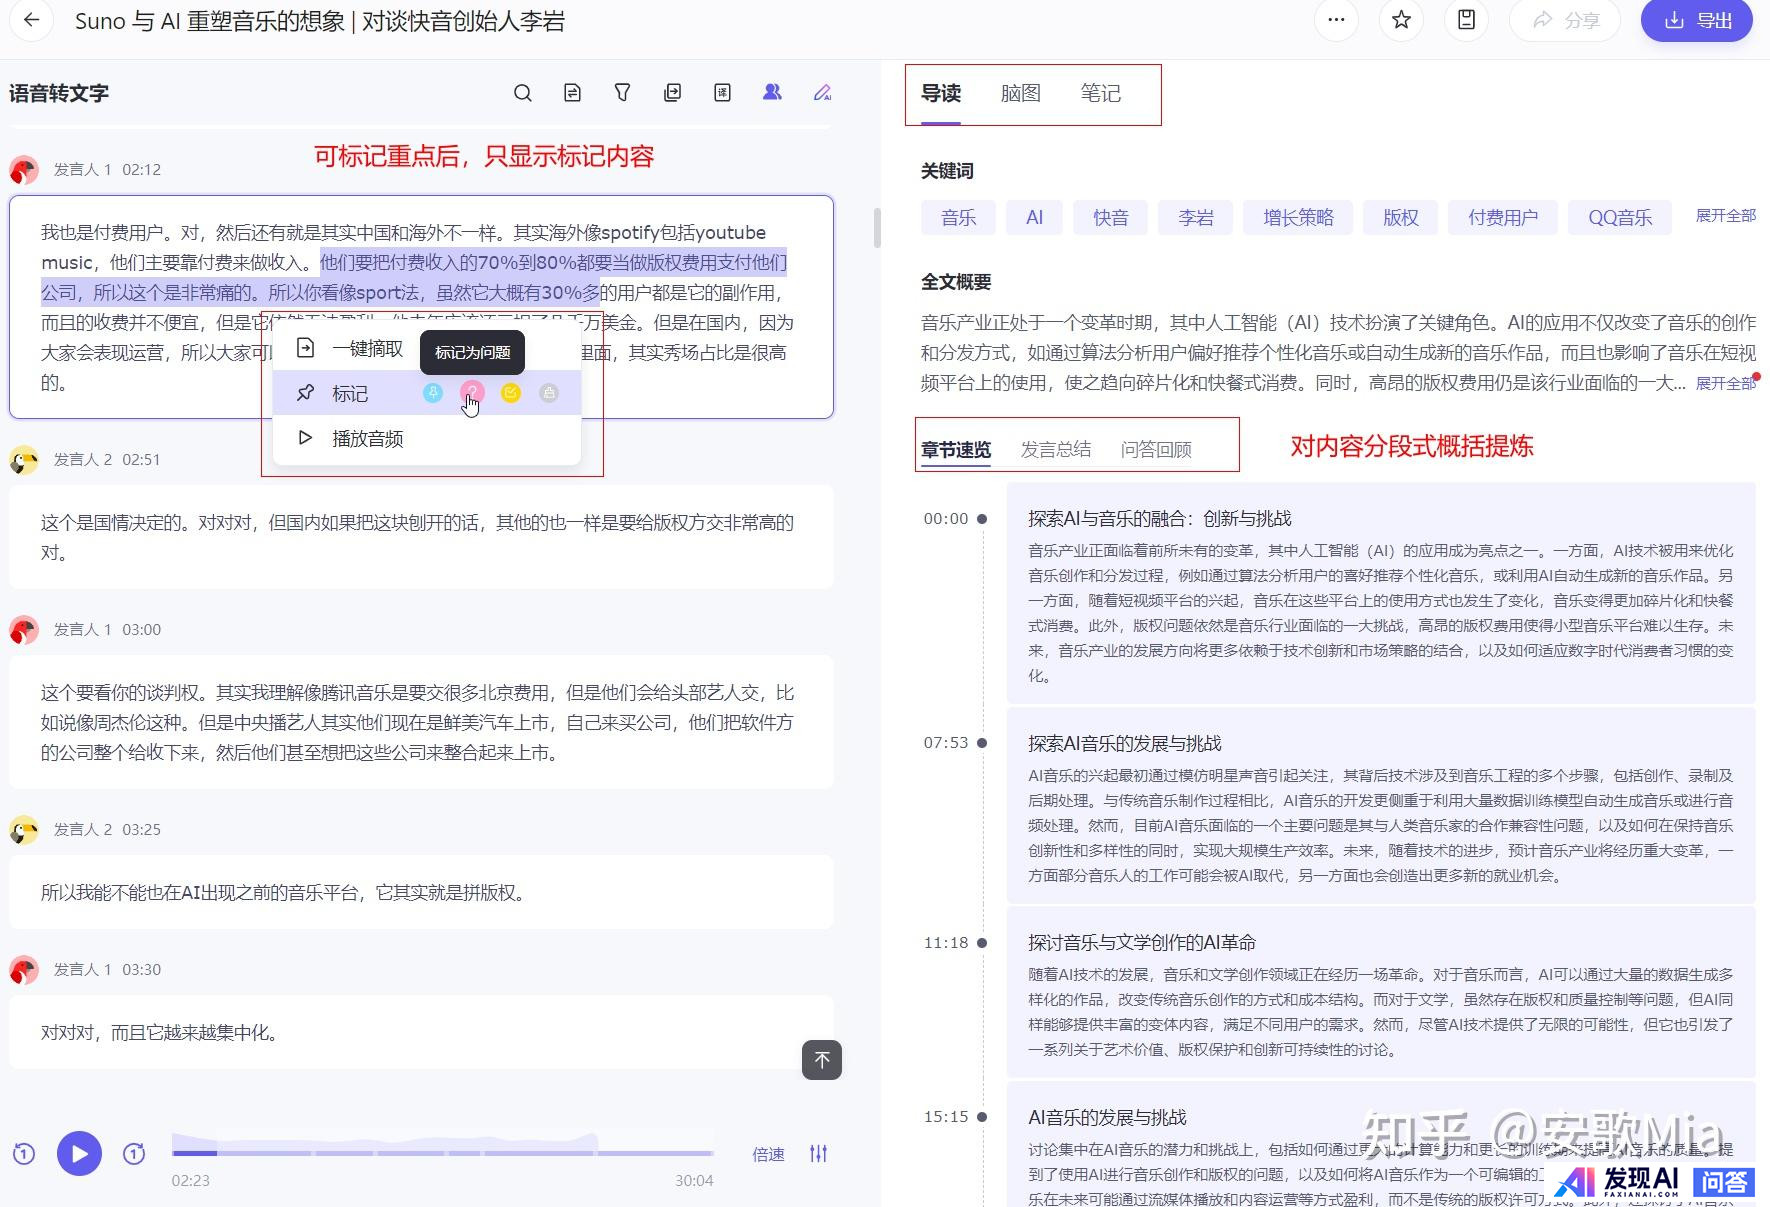Click the 版权 keyword tag
Screen dimensions: 1770x1207
pyautogui.click(x=1401, y=218)
